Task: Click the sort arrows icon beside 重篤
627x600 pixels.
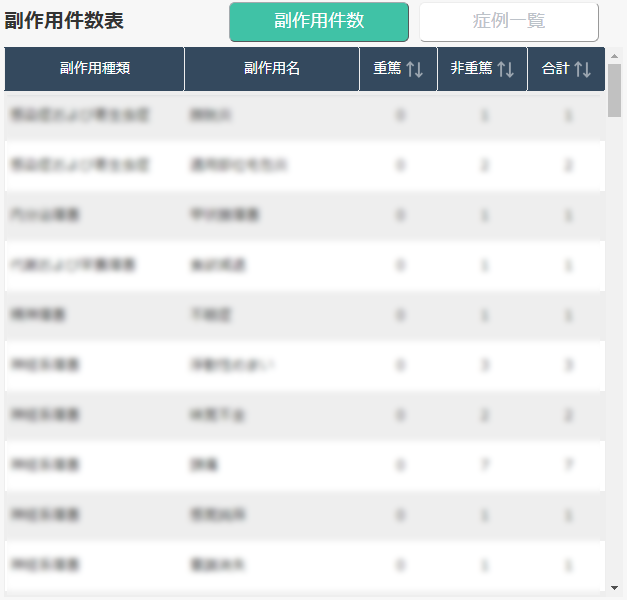Action: (415, 69)
